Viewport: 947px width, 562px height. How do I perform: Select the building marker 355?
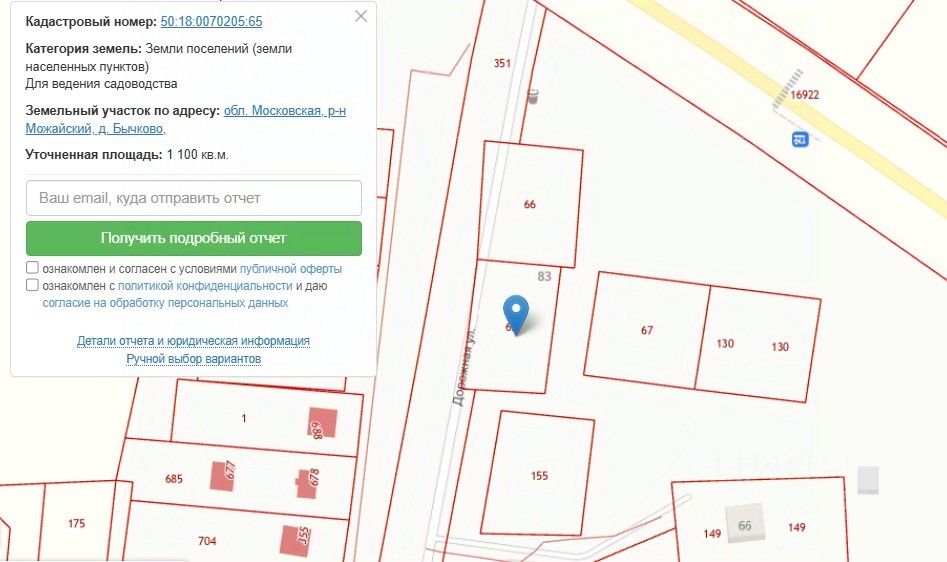295,540
